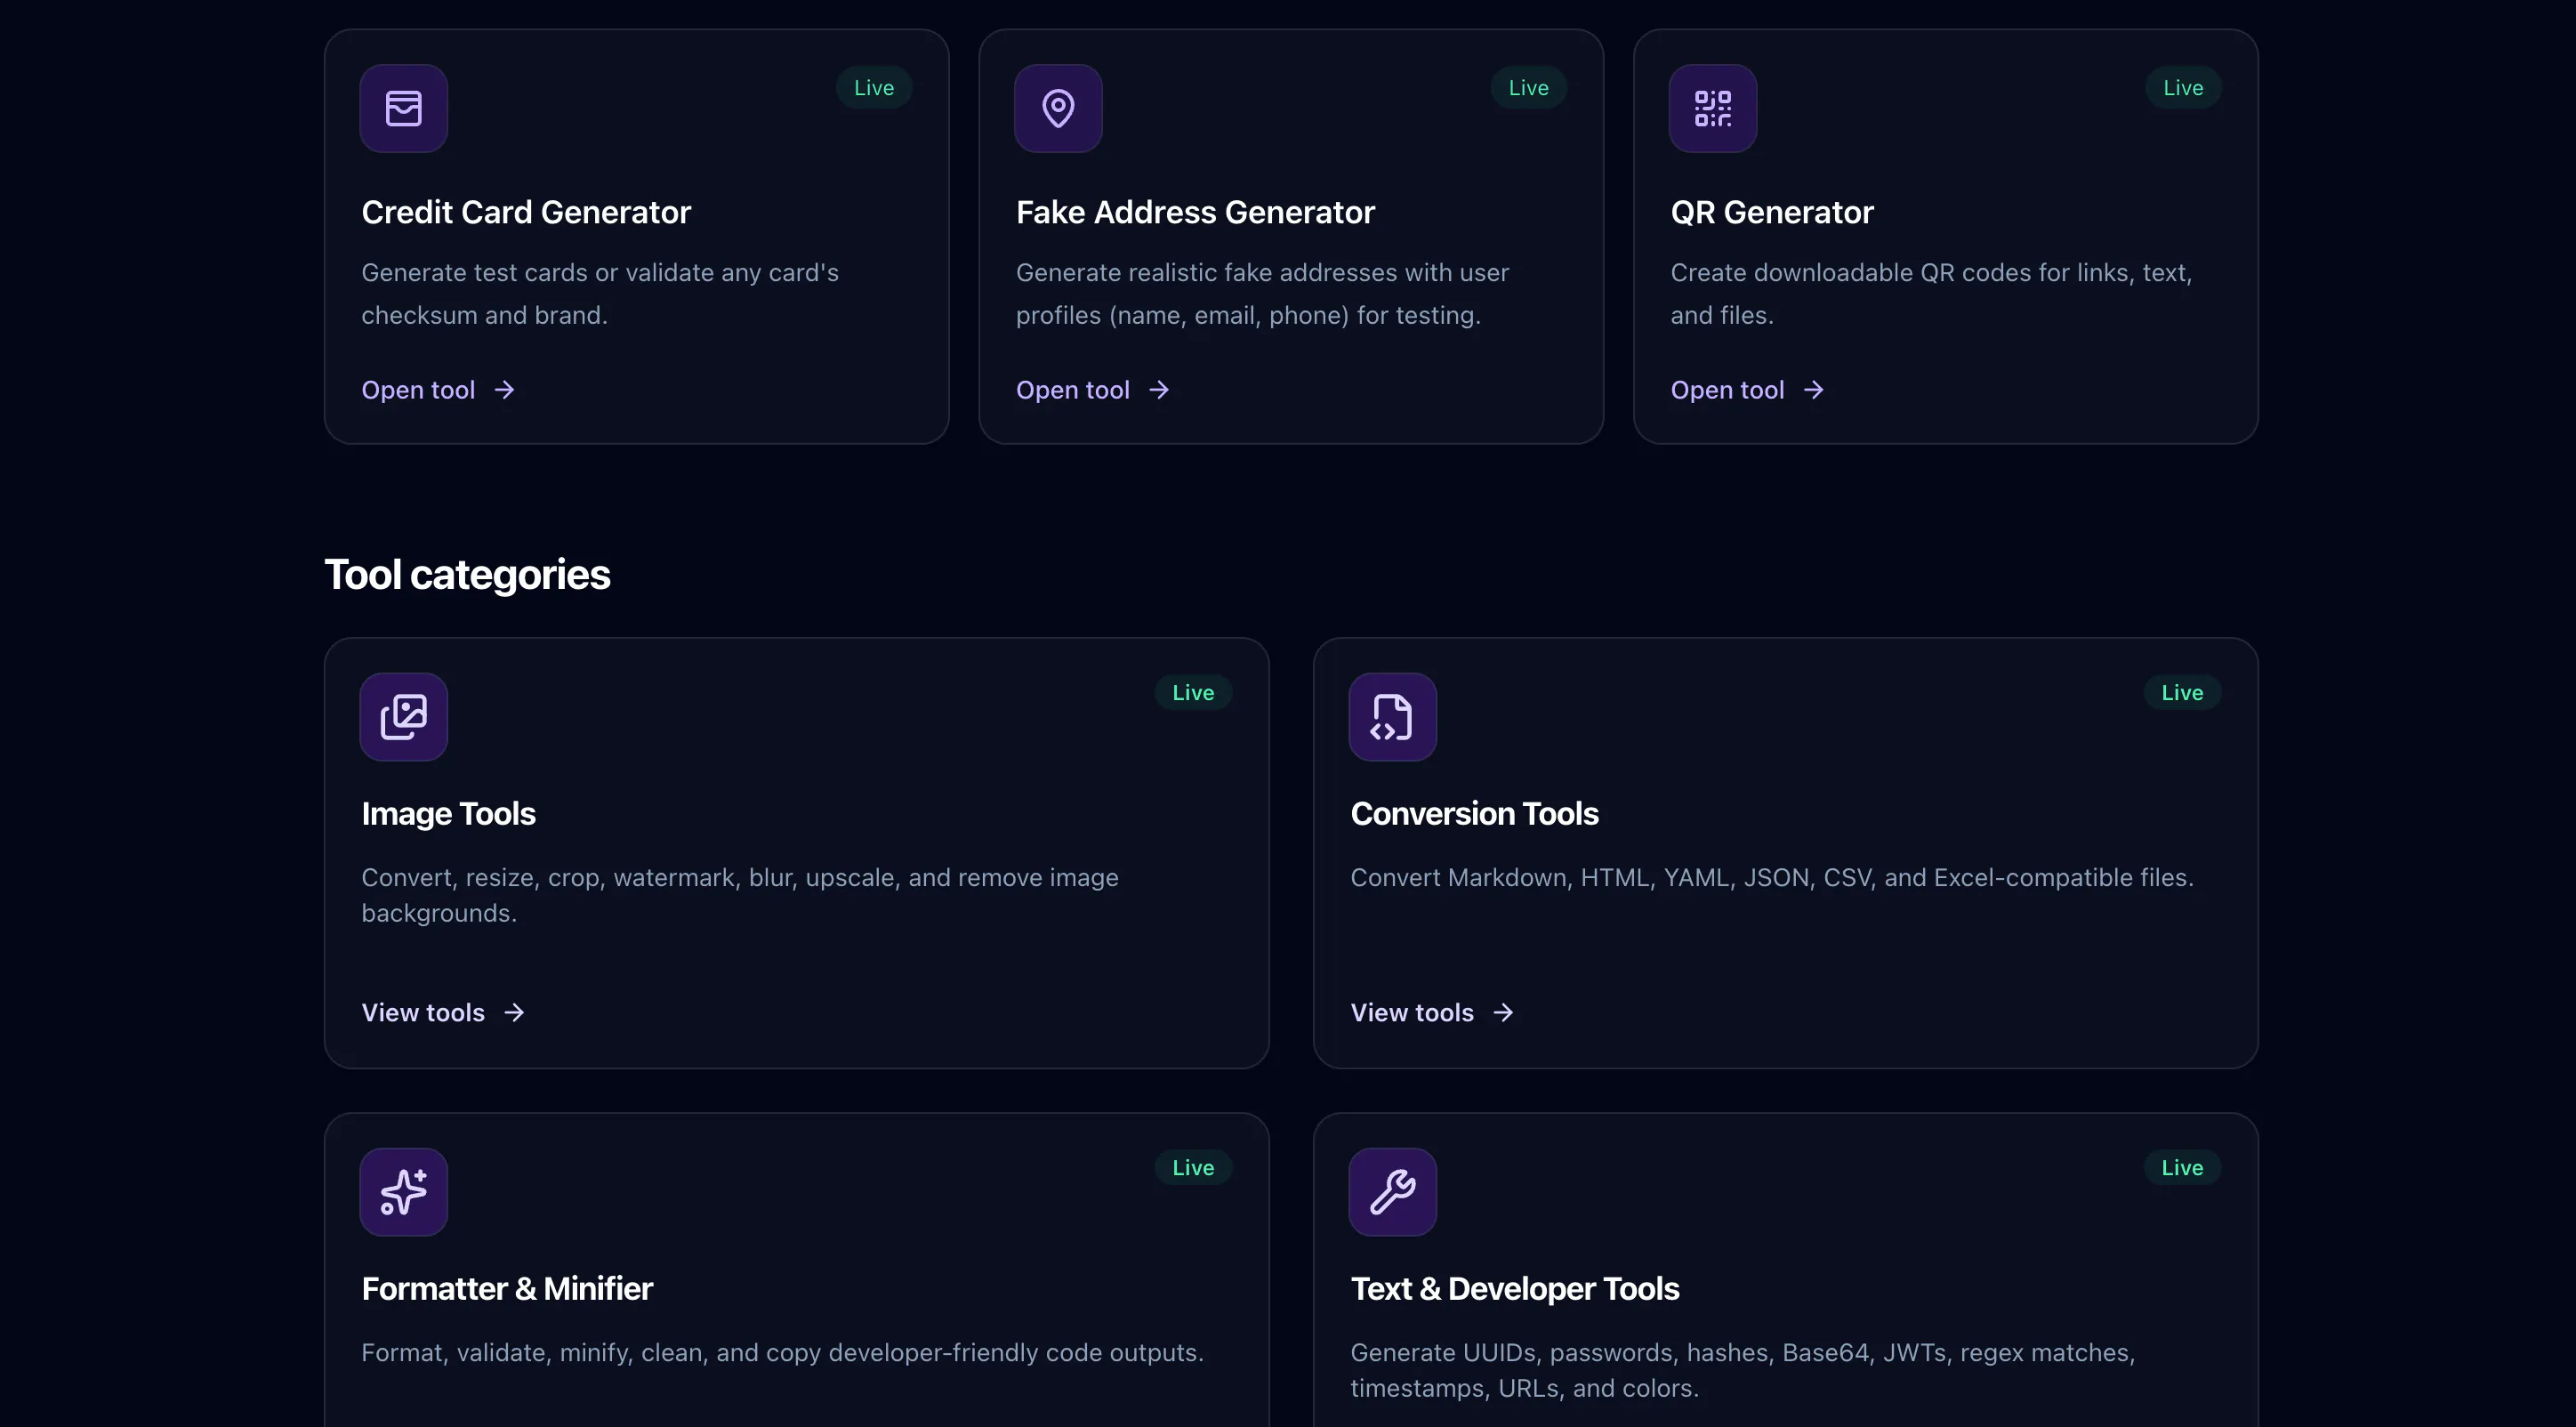The width and height of the screenshot is (2576, 1427).
Task: Open the Fake Address Generator tool link
Action: click(x=1093, y=390)
